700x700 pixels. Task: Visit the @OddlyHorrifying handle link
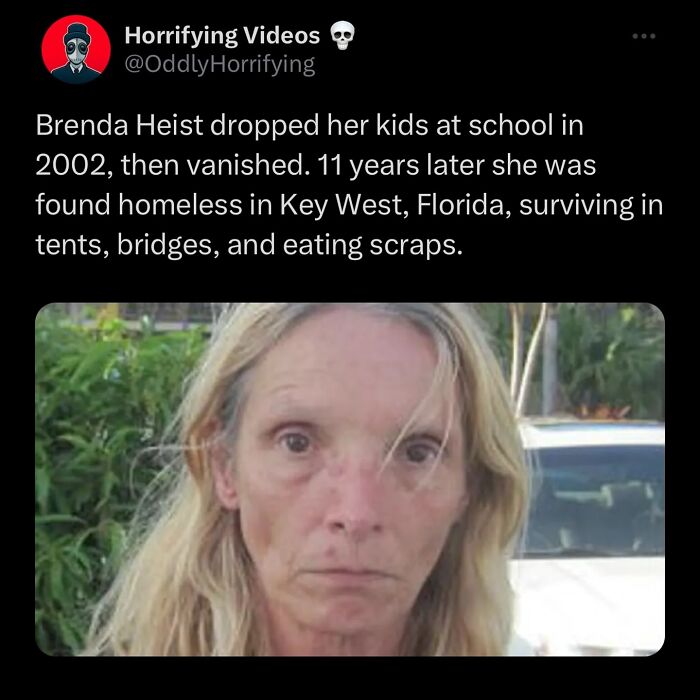[x=220, y=65]
